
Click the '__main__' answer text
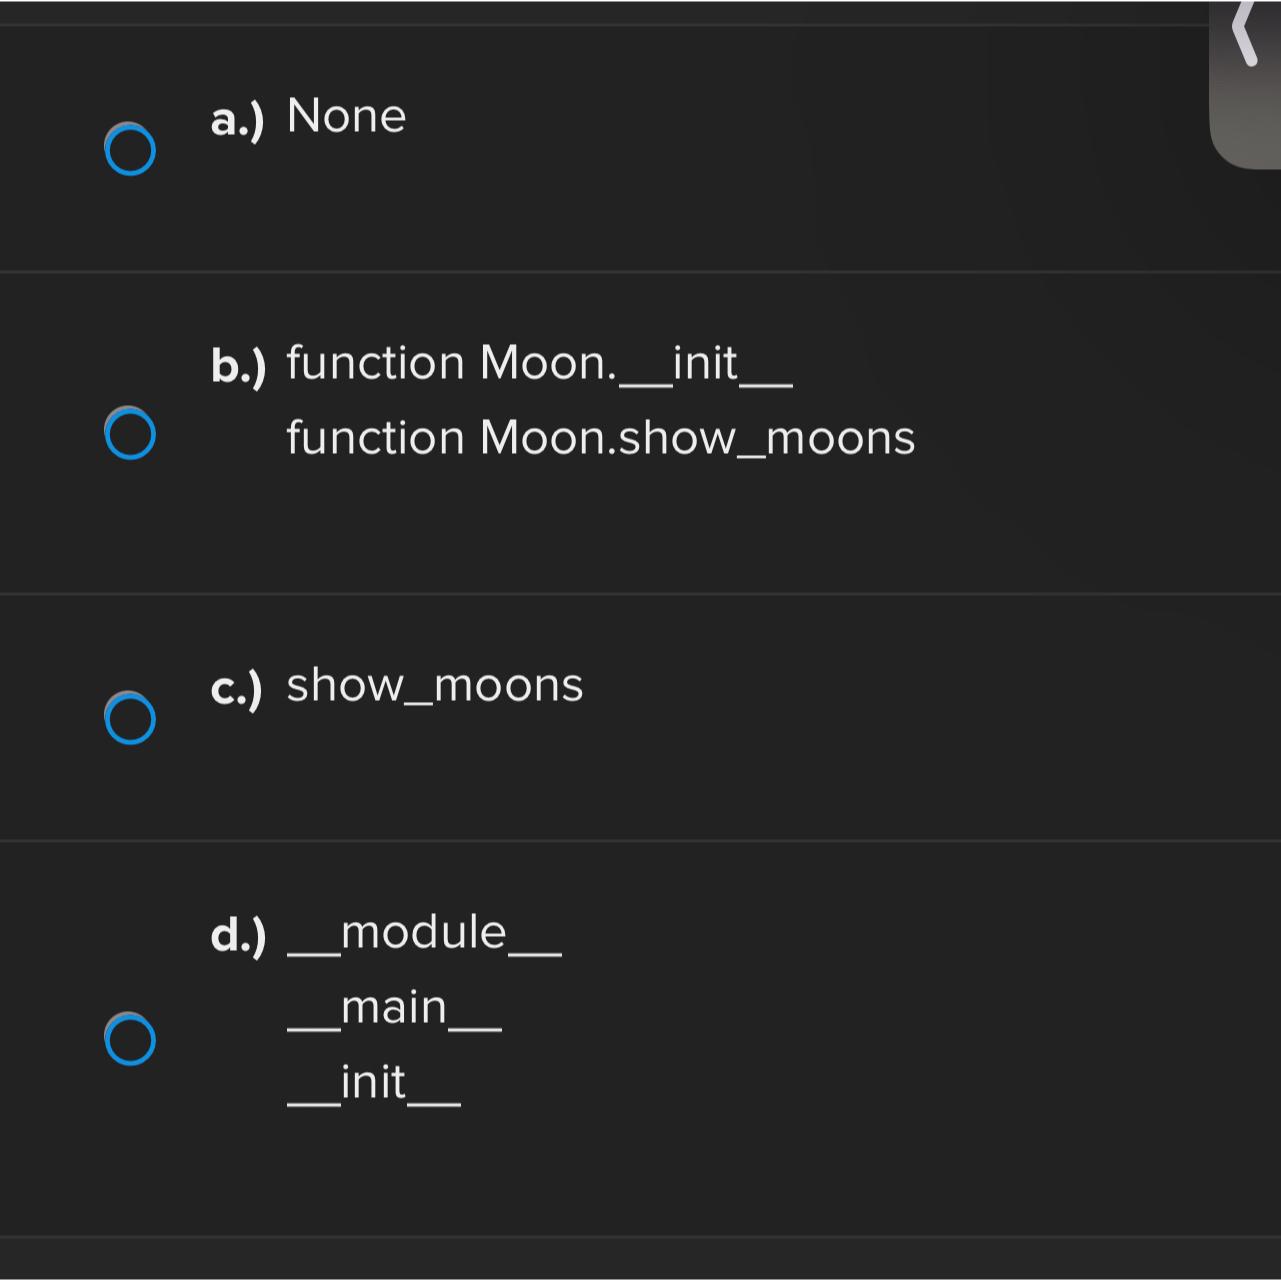click(395, 1006)
